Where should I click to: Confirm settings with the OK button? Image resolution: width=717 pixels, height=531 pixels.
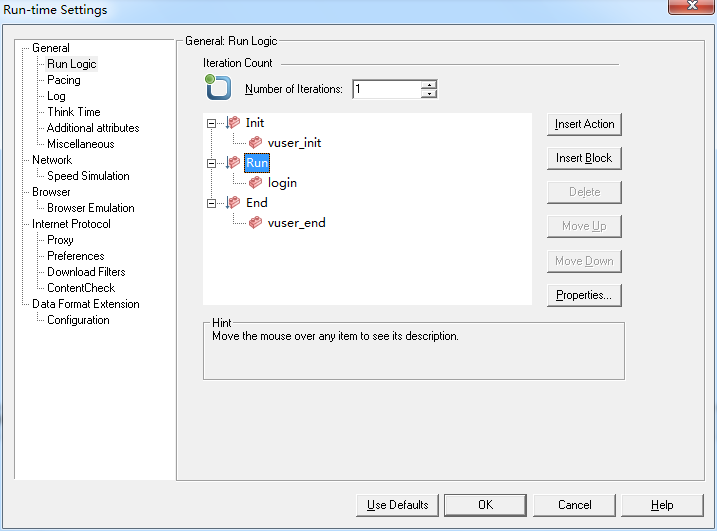[485, 505]
